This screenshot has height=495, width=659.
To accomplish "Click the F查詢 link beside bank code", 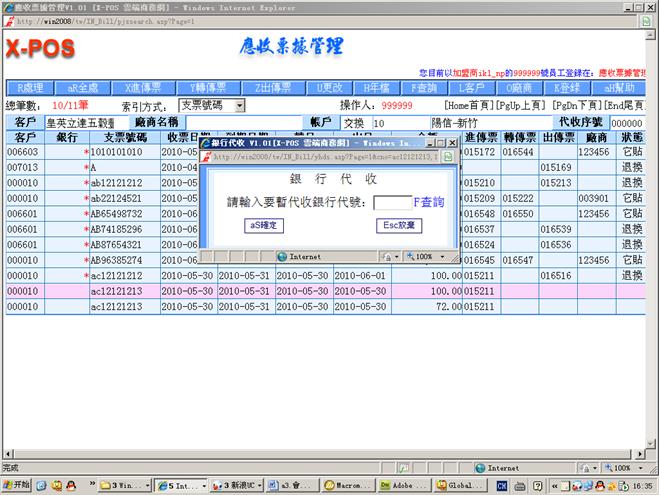I will click(429, 202).
